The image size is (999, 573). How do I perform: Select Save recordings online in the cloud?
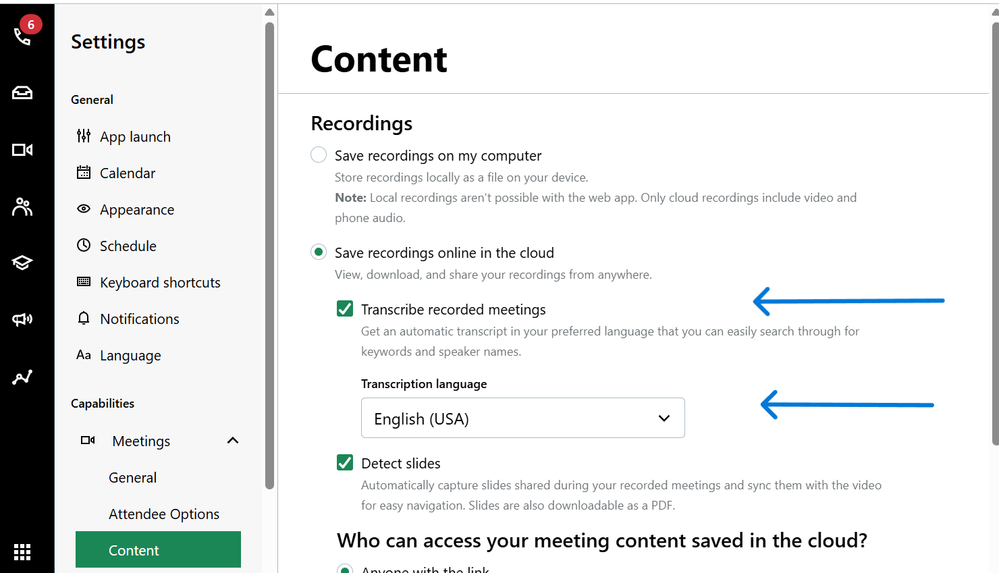[x=318, y=252]
